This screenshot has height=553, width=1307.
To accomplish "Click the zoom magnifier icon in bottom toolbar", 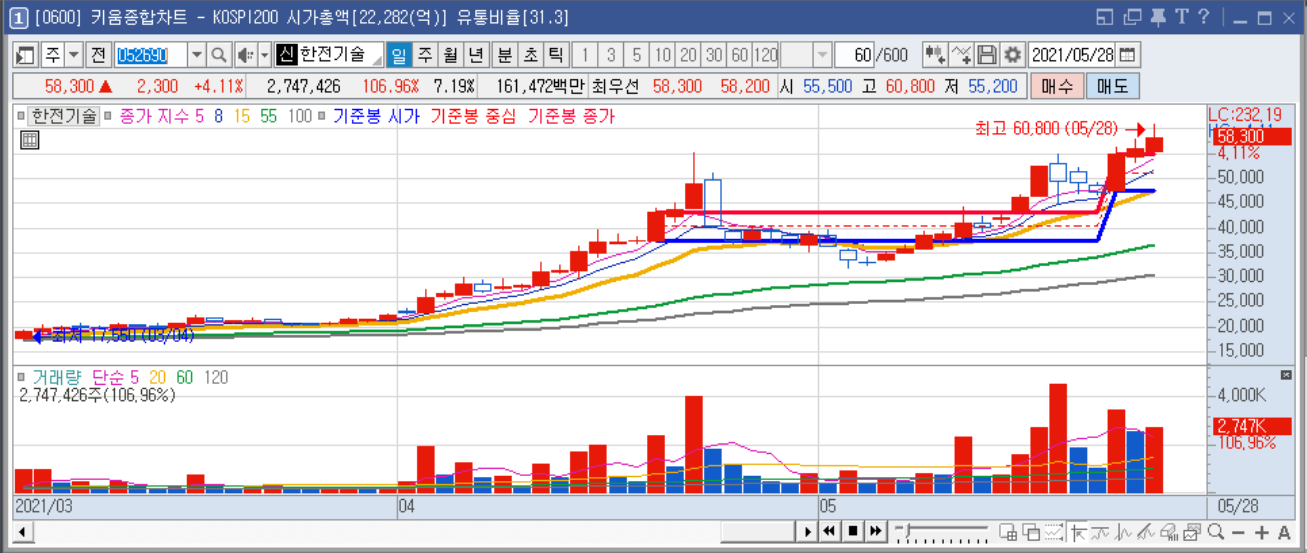I will click(x=1215, y=532).
